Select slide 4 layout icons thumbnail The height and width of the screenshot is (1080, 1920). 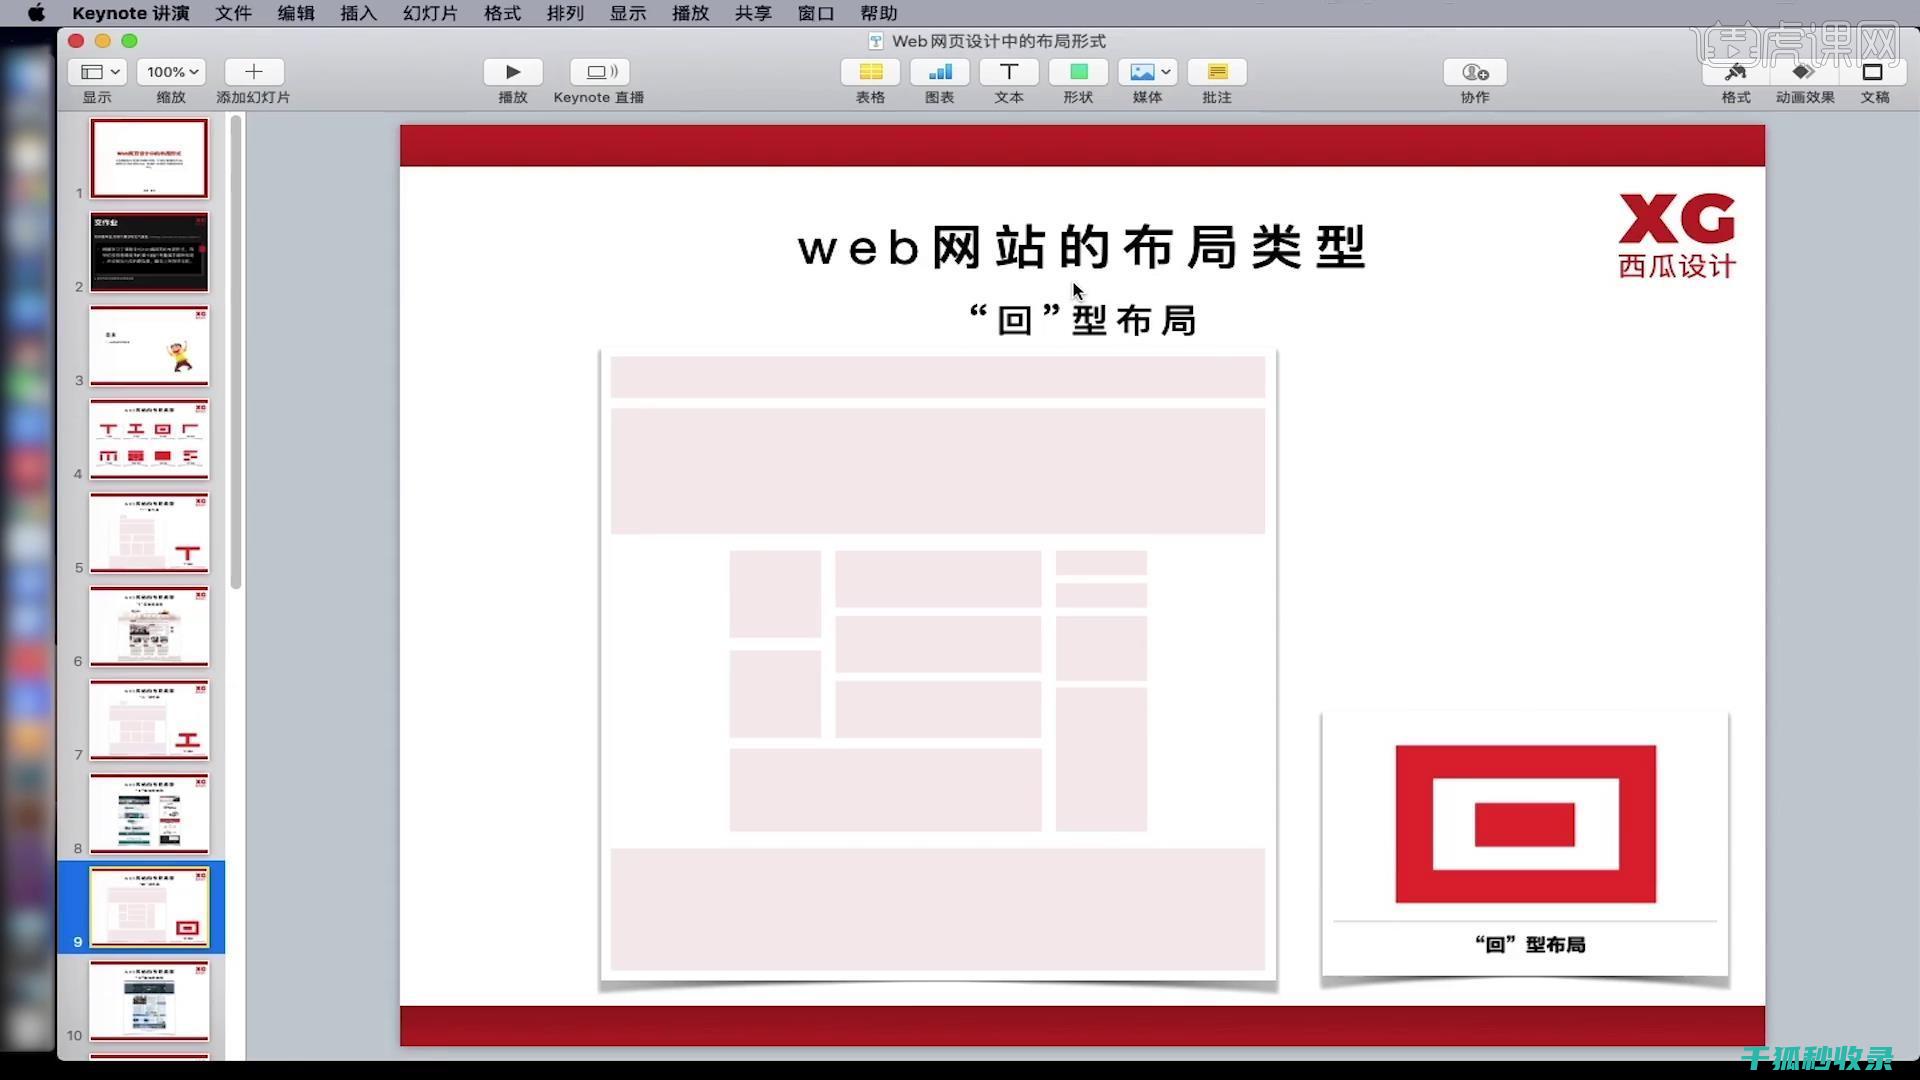point(149,439)
